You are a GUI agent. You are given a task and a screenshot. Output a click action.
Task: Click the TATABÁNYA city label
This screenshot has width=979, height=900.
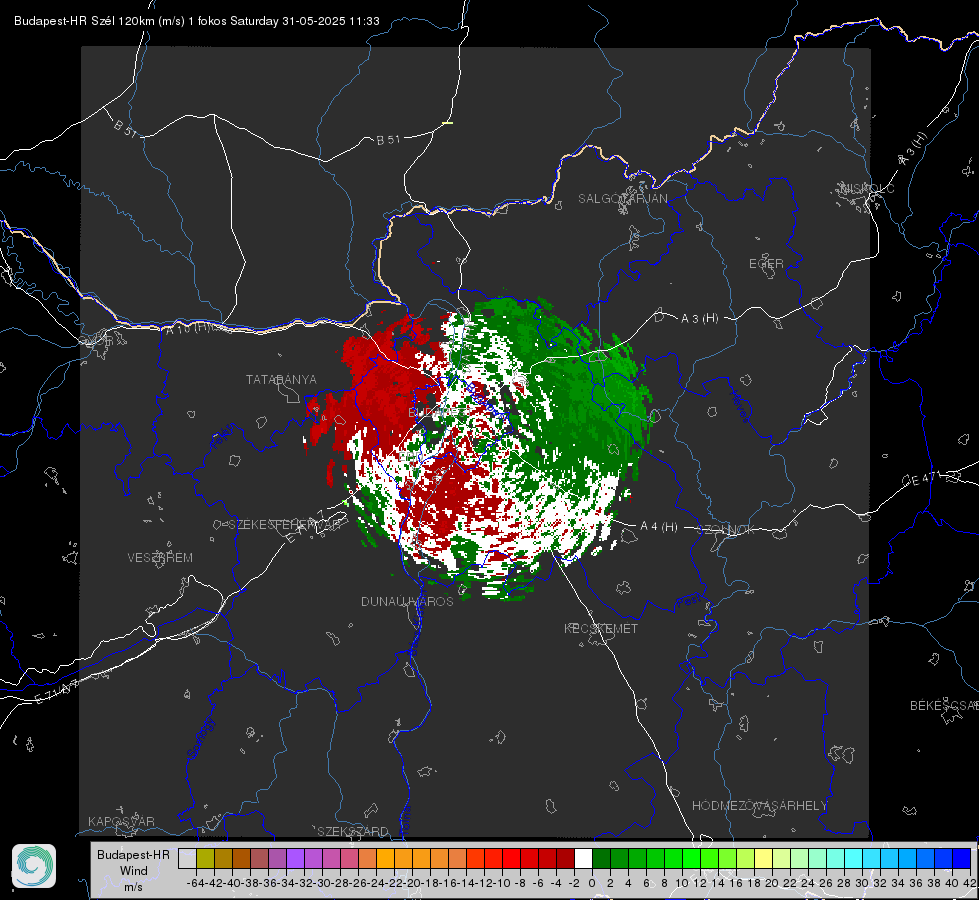(281, 380)
